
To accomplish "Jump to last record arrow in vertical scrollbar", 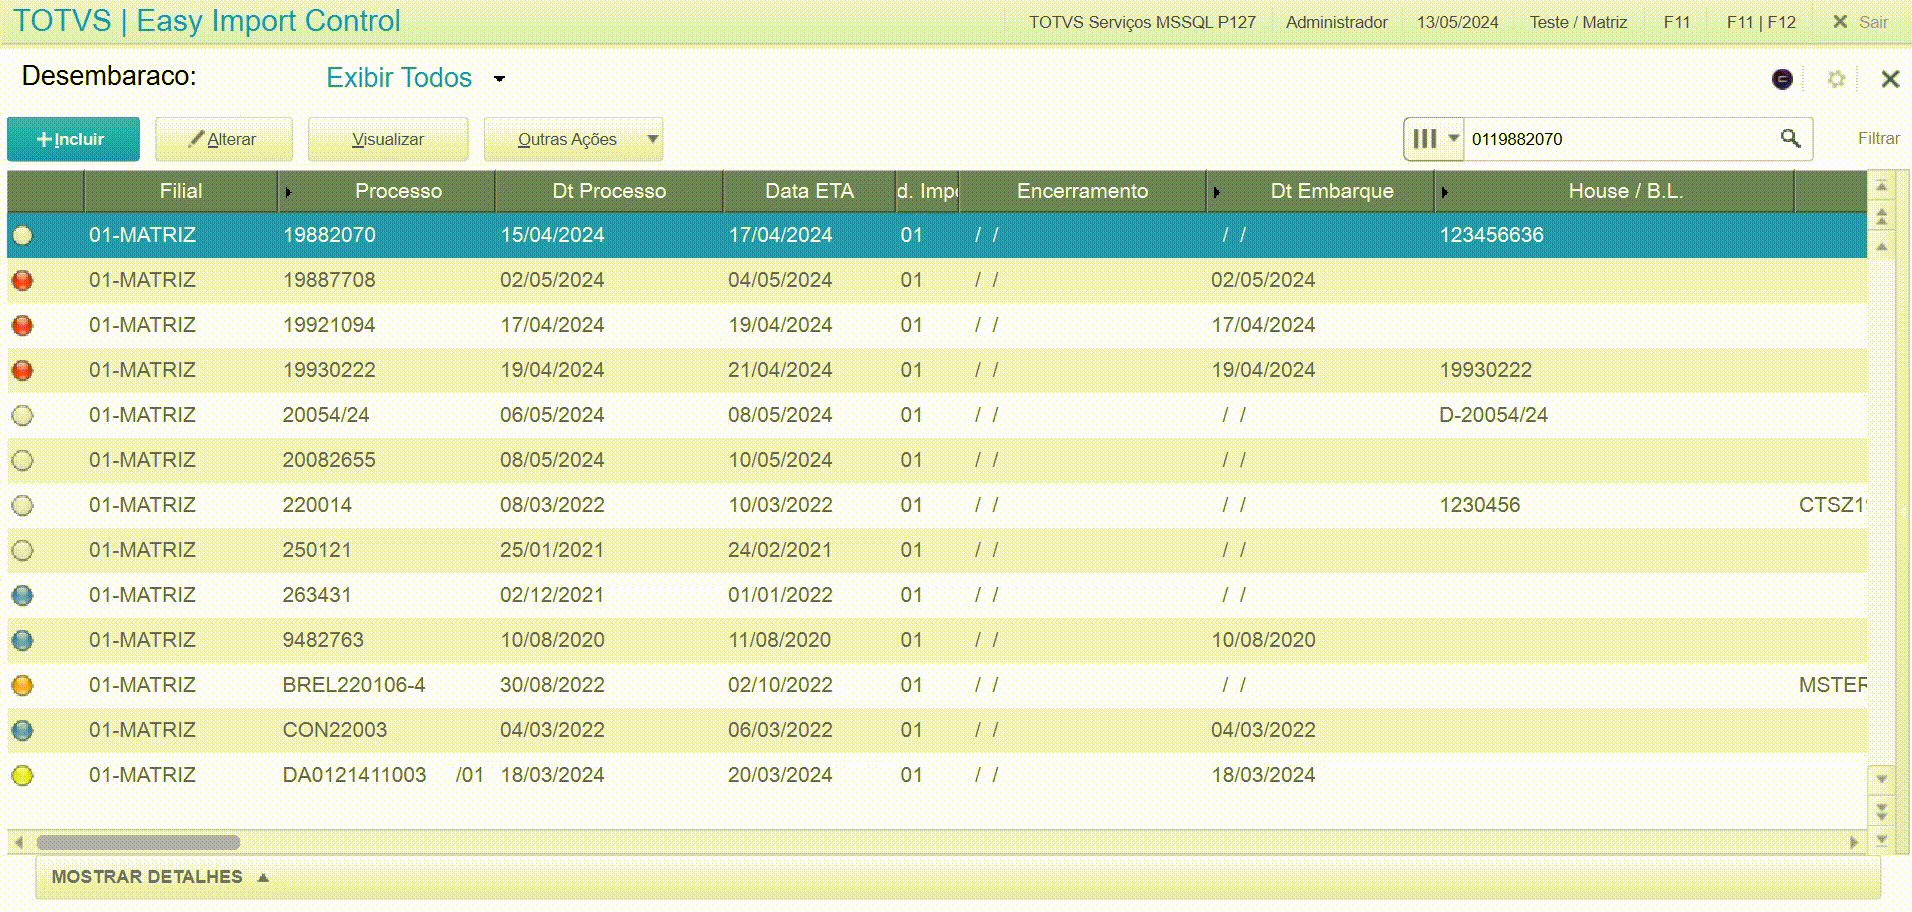I will click(x=1881, y=840).
